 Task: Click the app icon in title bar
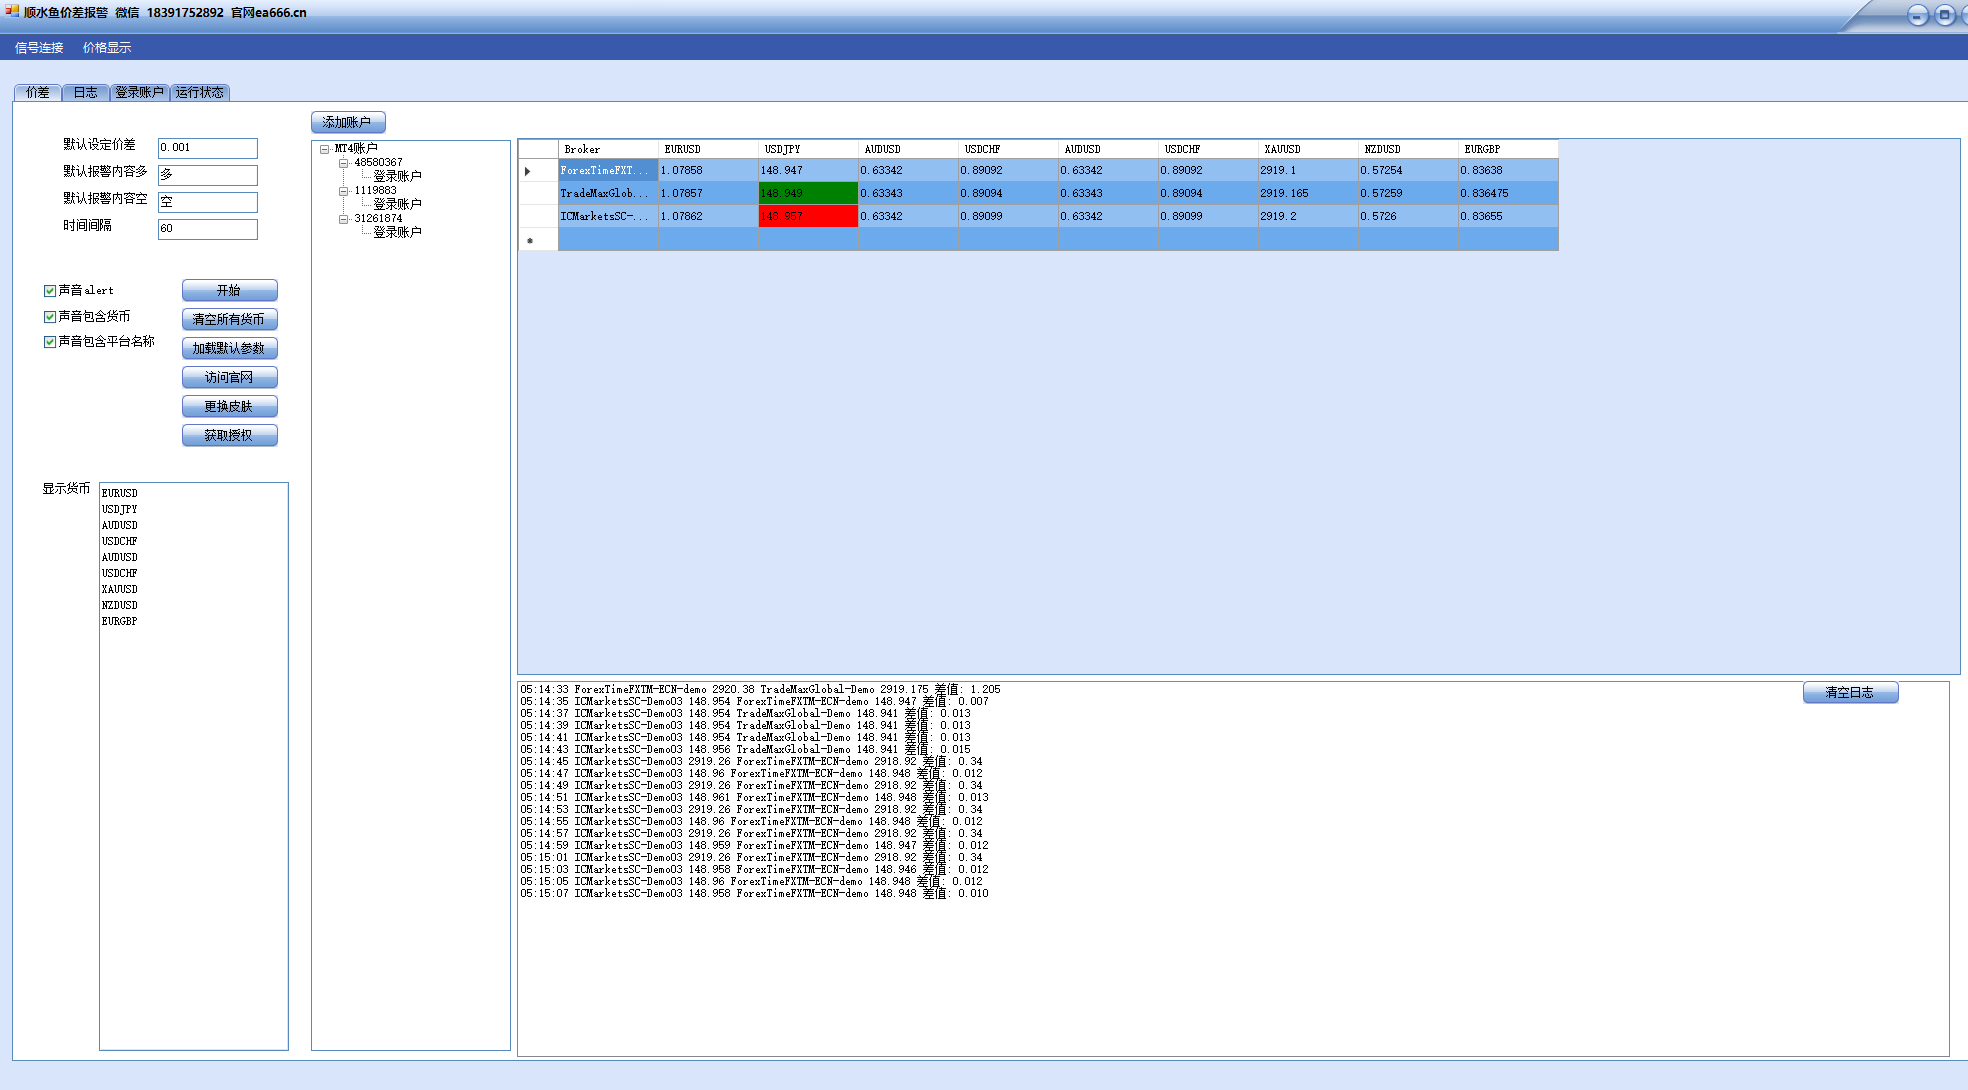[11, 11]
